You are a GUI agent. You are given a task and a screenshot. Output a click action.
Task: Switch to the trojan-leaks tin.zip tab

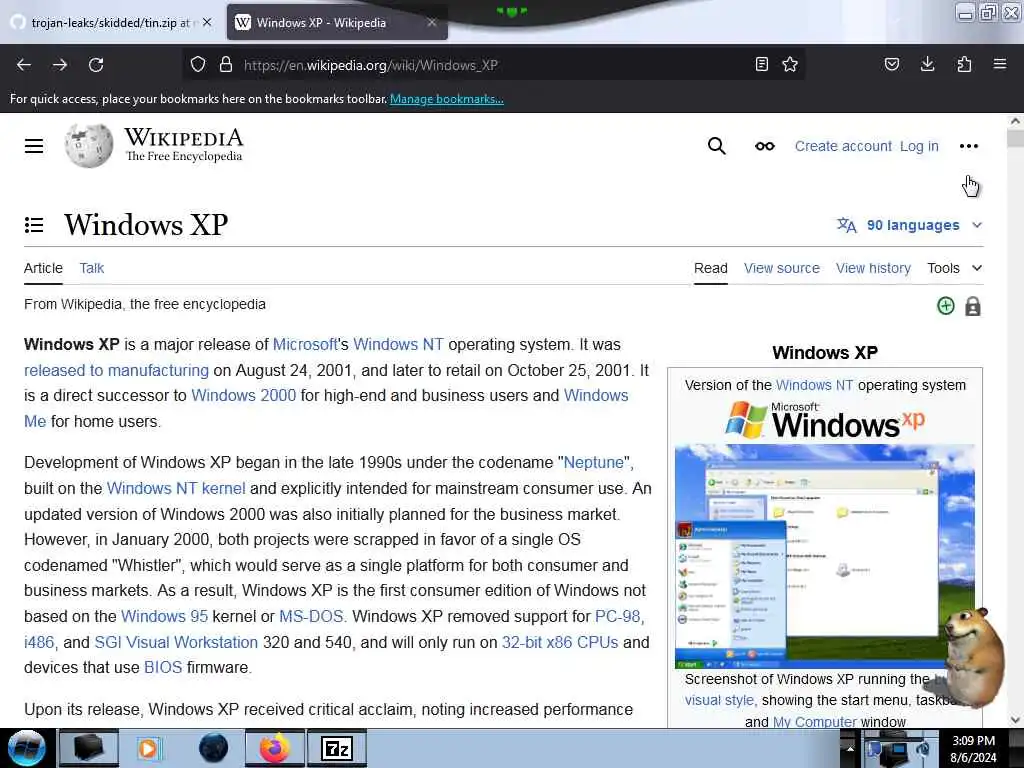tap(111, 22)
